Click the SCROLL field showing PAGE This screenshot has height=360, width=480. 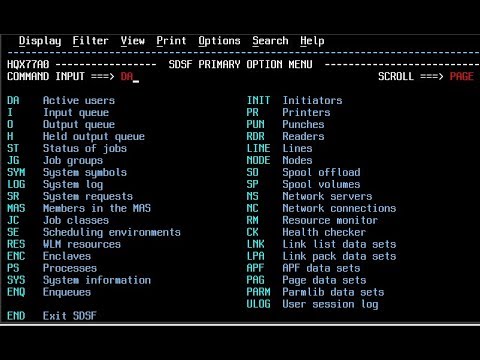pyautogui.click(x=461, y=77)
